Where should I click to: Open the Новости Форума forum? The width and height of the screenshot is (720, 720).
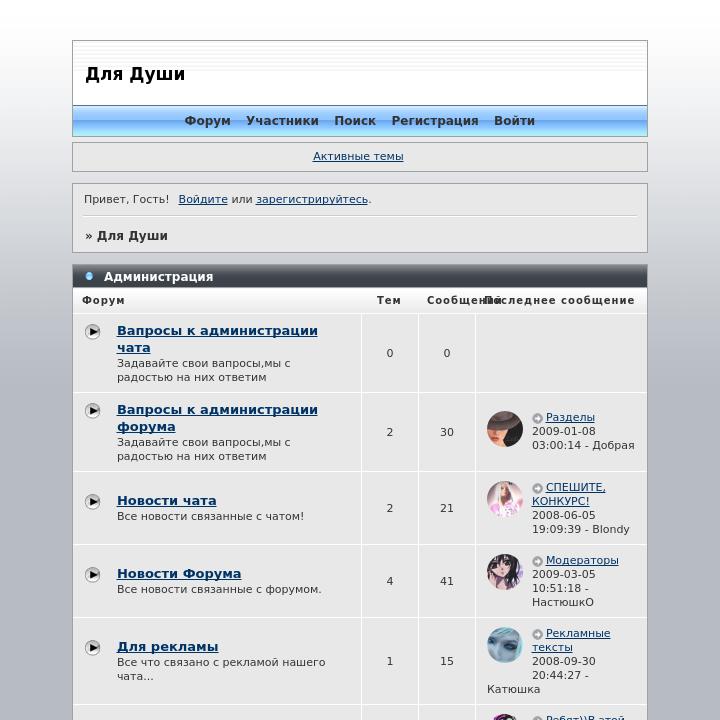[x=179, y=574]
